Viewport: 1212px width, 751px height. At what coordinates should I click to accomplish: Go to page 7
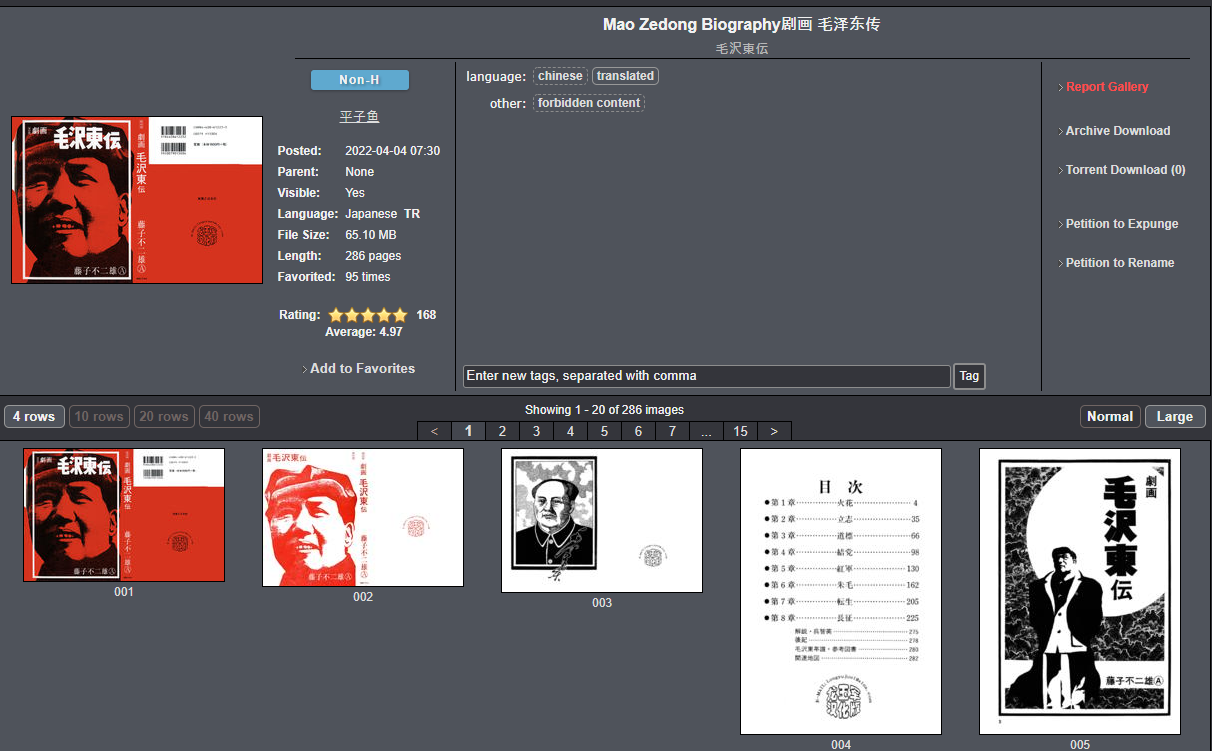point(672,431)
